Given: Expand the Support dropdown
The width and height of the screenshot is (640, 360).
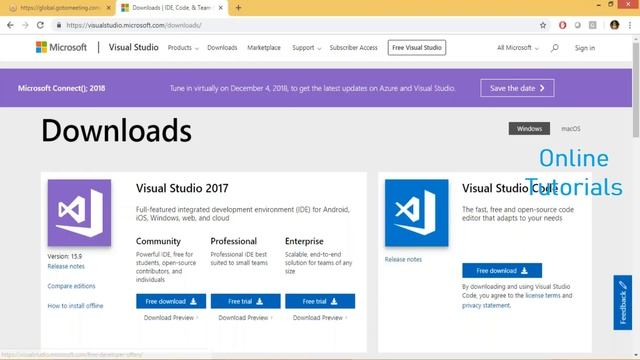Looking at the screenshot, I should pyautogui.click(x=307, y=48).
